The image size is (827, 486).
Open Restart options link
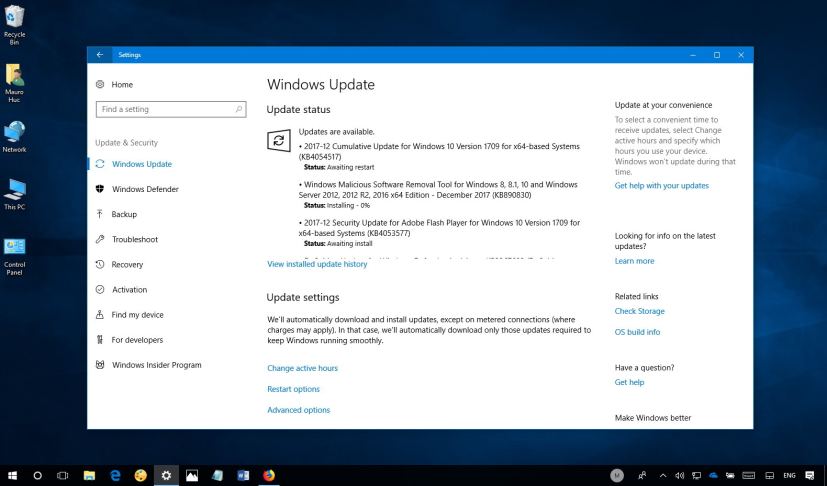(293, 389)
